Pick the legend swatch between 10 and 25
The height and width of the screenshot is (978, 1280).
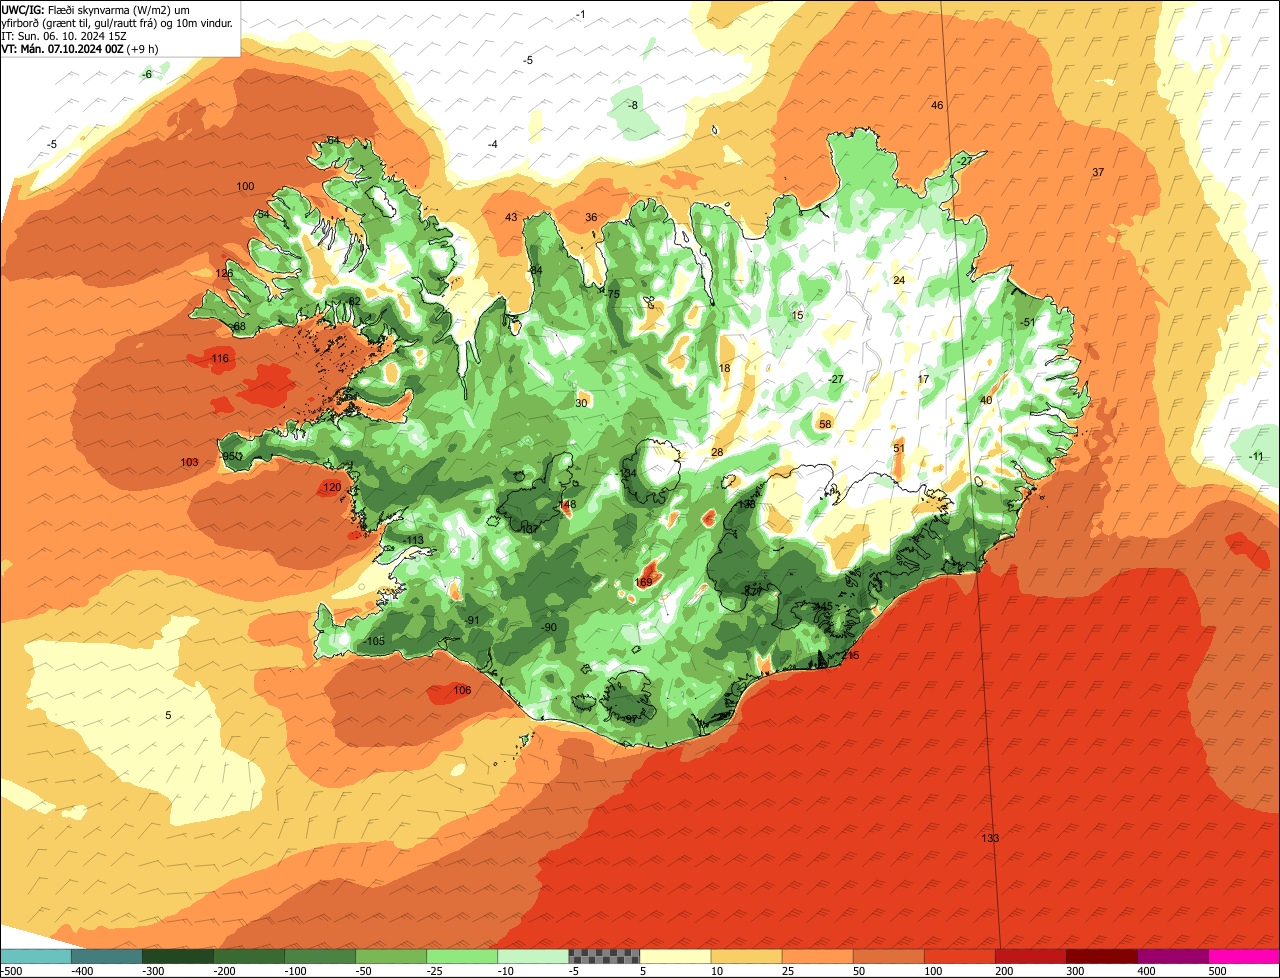(746, 956)
